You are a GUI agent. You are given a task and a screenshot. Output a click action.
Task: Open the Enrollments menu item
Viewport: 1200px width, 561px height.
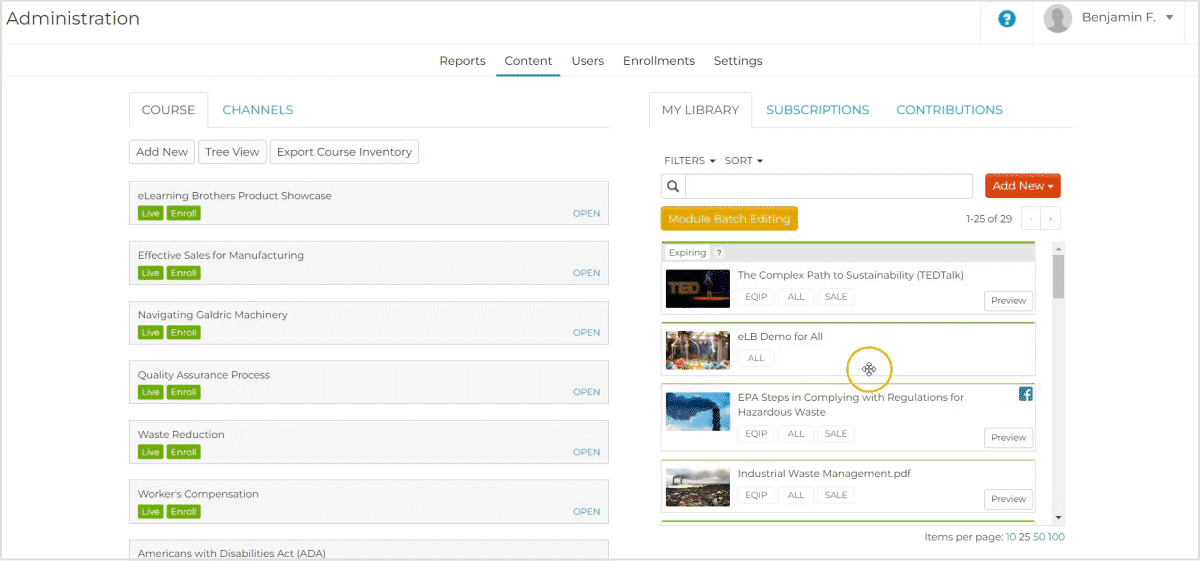[658, 61]
